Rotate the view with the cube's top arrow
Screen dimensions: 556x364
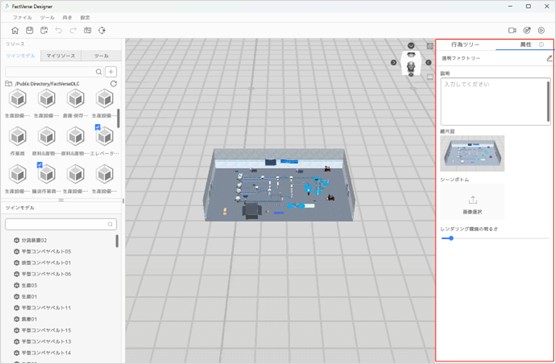[411, 45]
